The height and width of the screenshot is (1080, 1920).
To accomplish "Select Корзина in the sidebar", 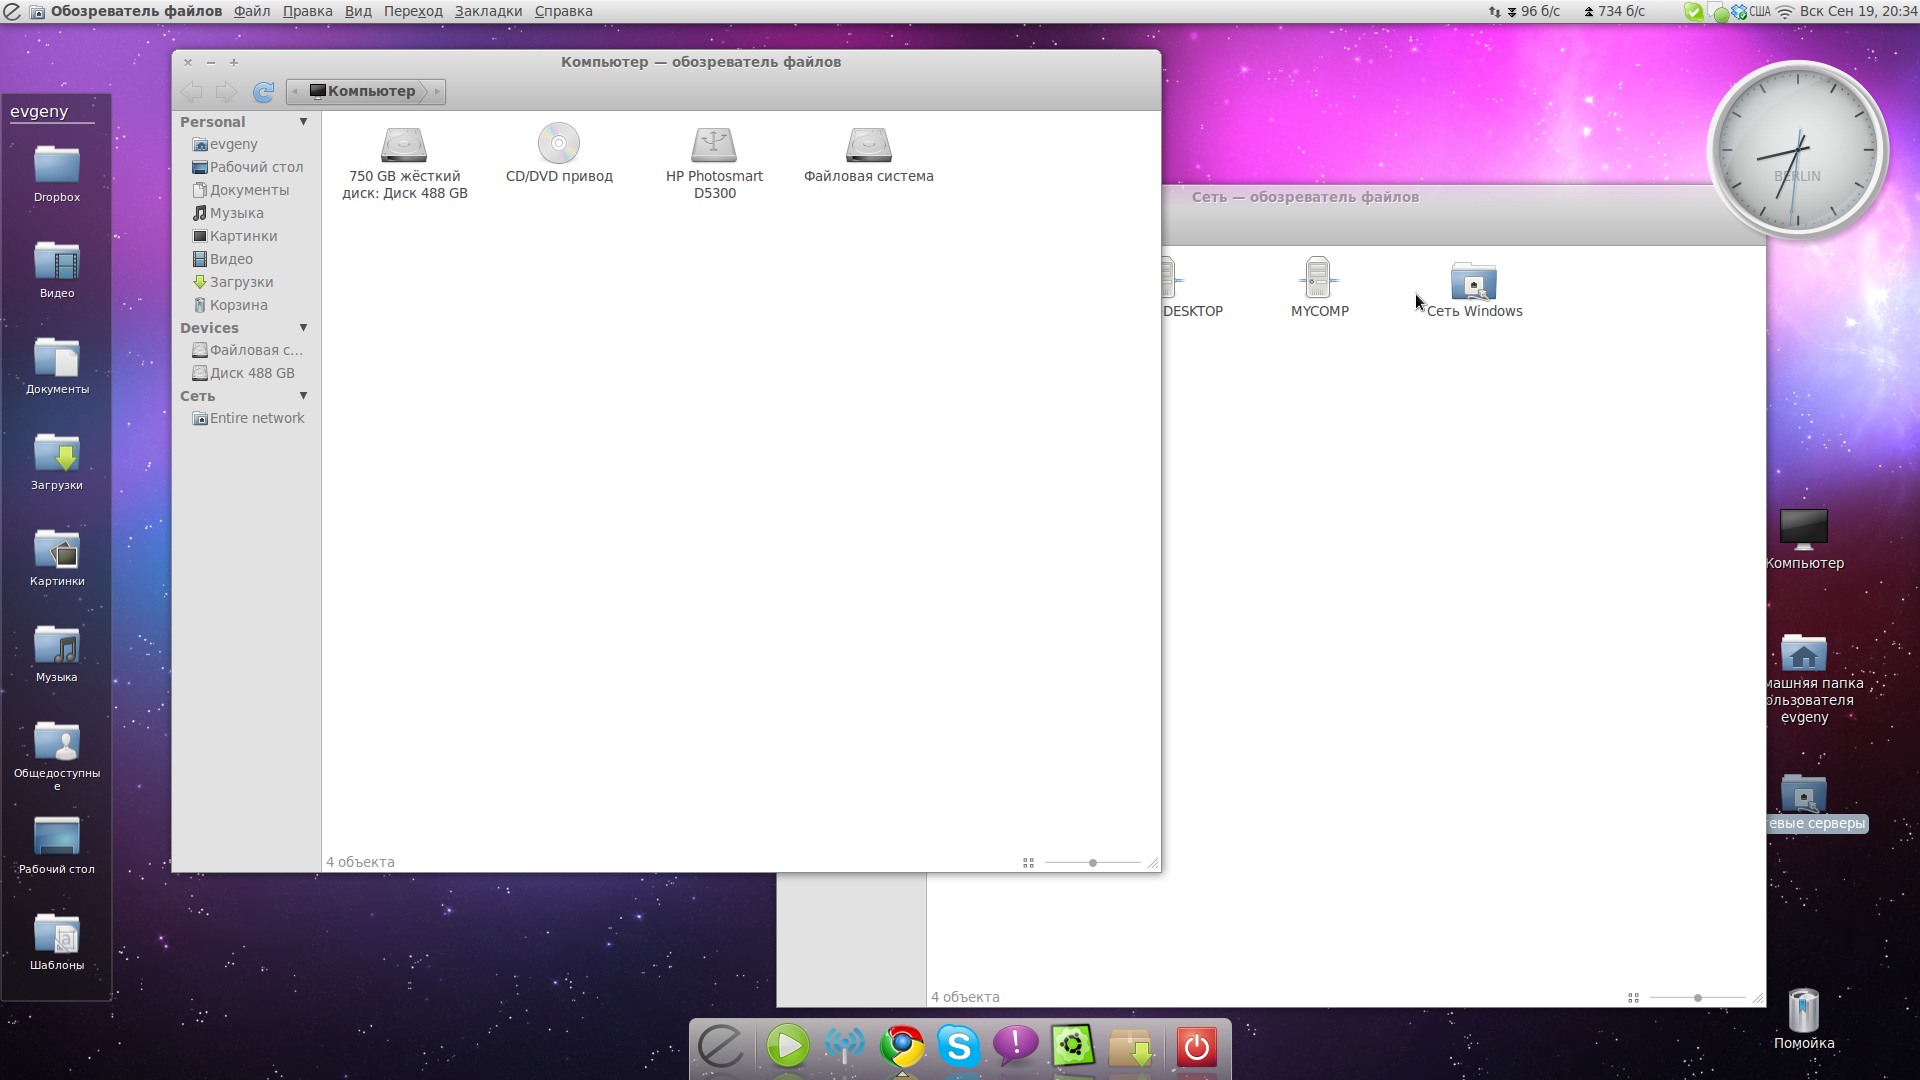I will (229, 305).
